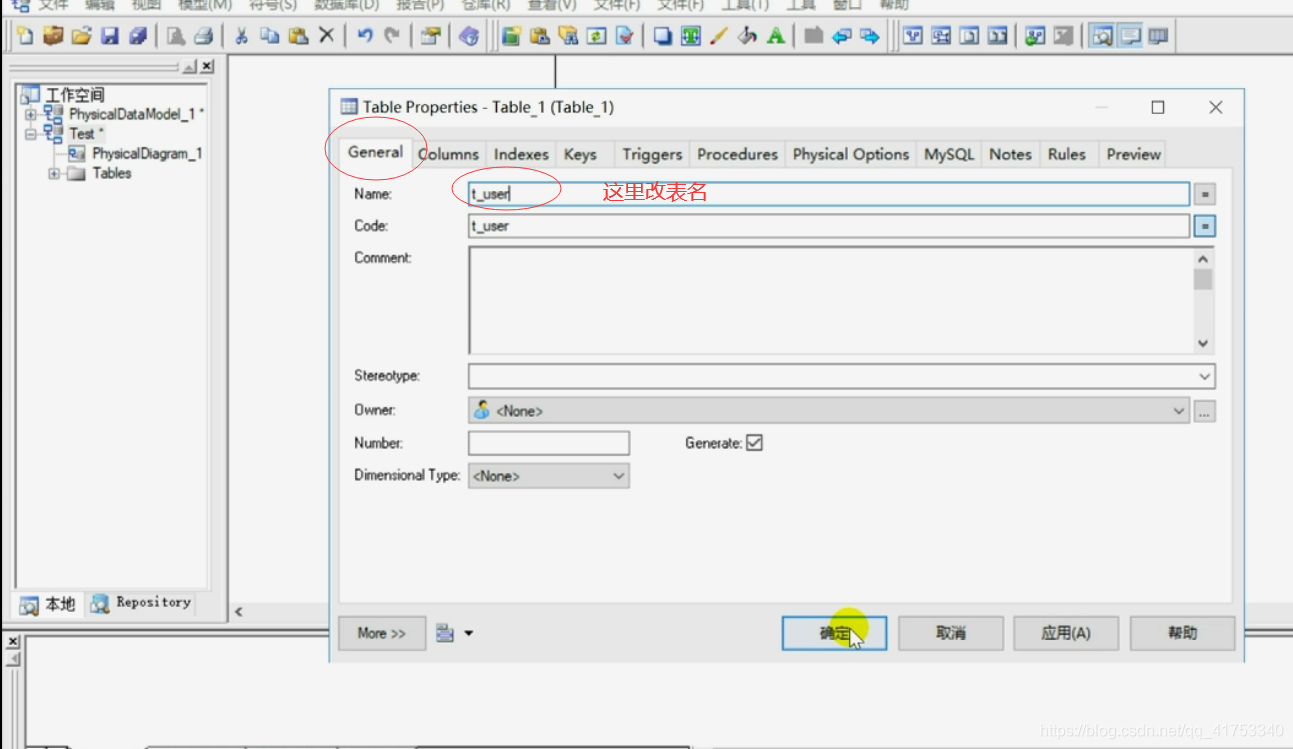Click the Cut scissors icon
The height and width of the screenshot is (749, 1293).
[x=241, y=36]
